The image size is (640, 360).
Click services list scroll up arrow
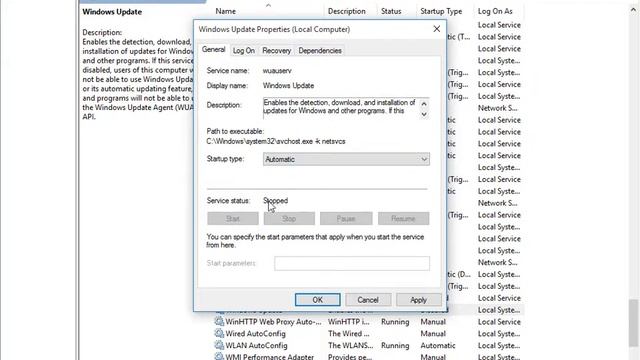[633, 10]
